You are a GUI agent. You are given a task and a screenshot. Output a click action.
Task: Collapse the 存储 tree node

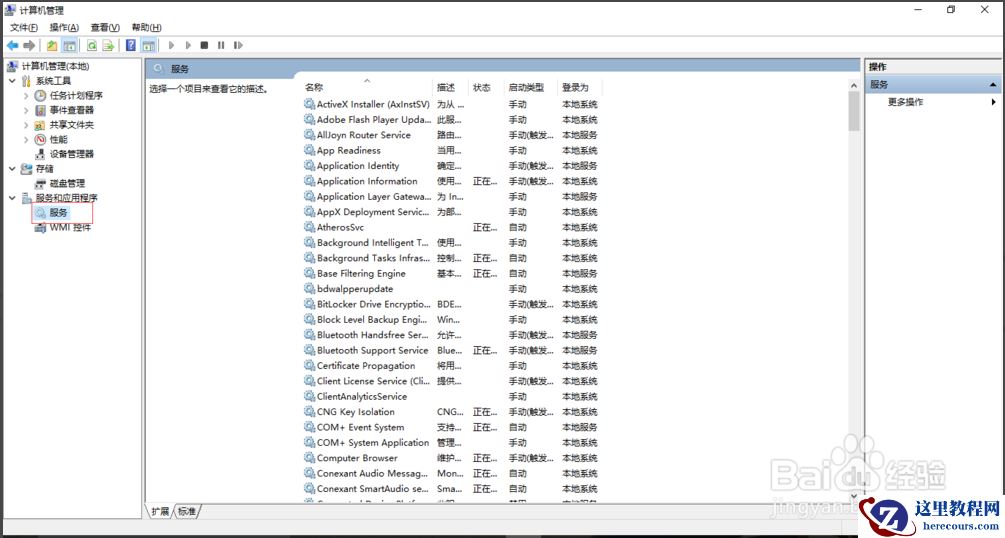(x=12, y=169)
